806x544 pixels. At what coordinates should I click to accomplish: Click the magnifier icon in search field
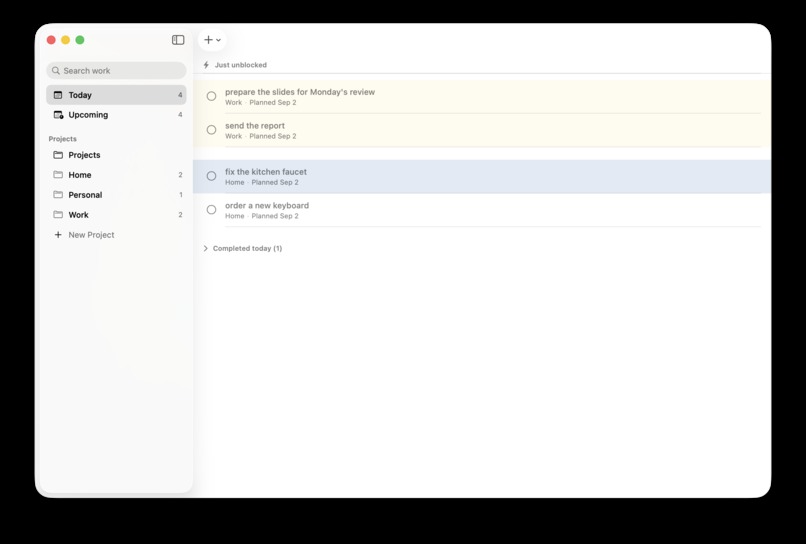56,70
